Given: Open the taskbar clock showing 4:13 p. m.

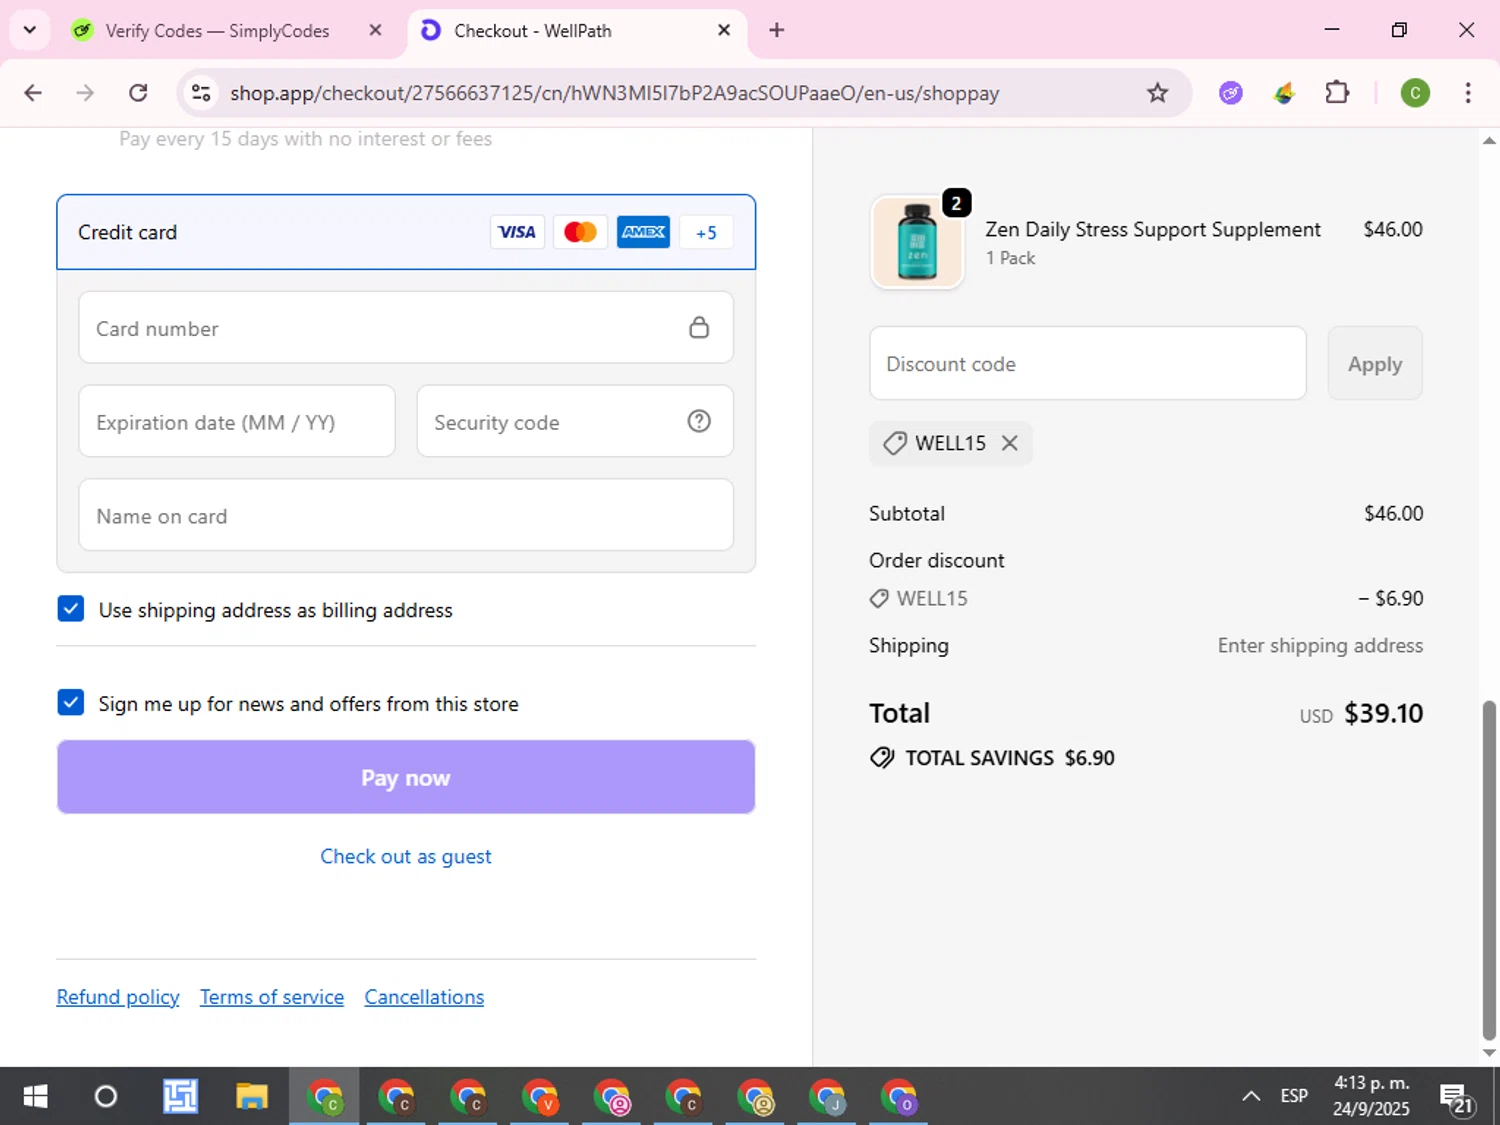Looking at the screenshot, I should 1371,1096.
